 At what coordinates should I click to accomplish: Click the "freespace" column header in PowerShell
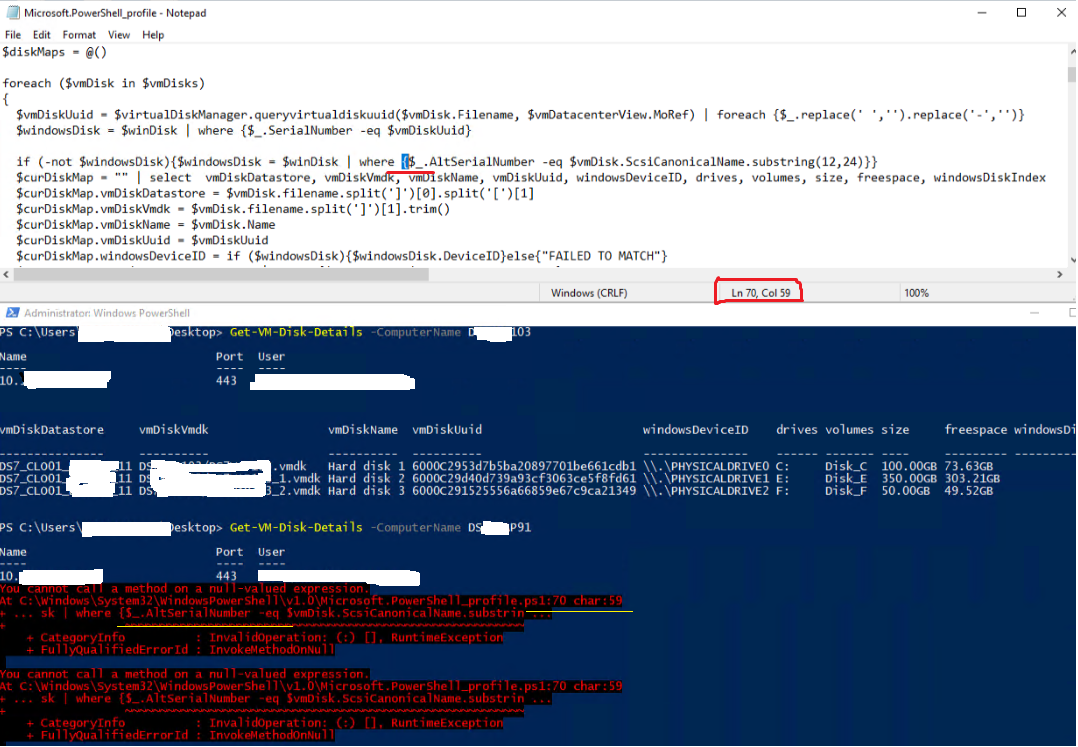pyautogui.click(x=976, y=430)
